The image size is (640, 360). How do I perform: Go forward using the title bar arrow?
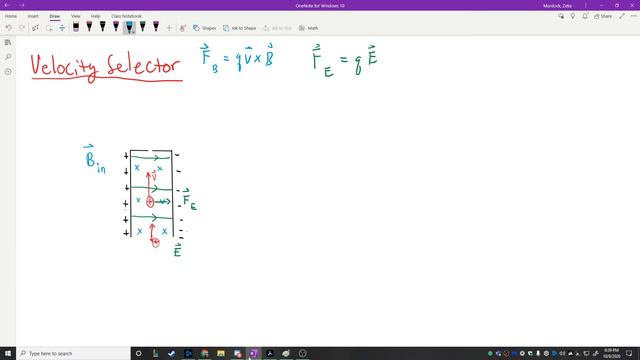22,5
